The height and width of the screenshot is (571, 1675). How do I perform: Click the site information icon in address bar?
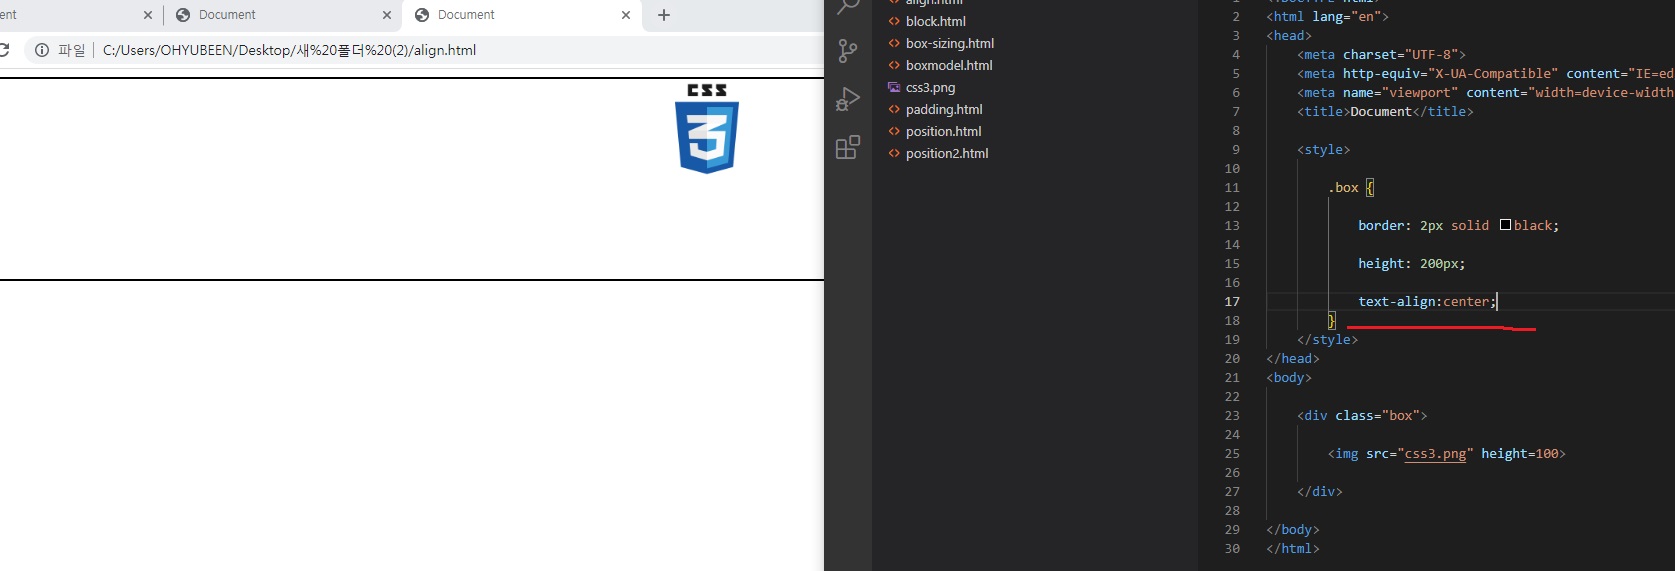(x=42, y=50)
